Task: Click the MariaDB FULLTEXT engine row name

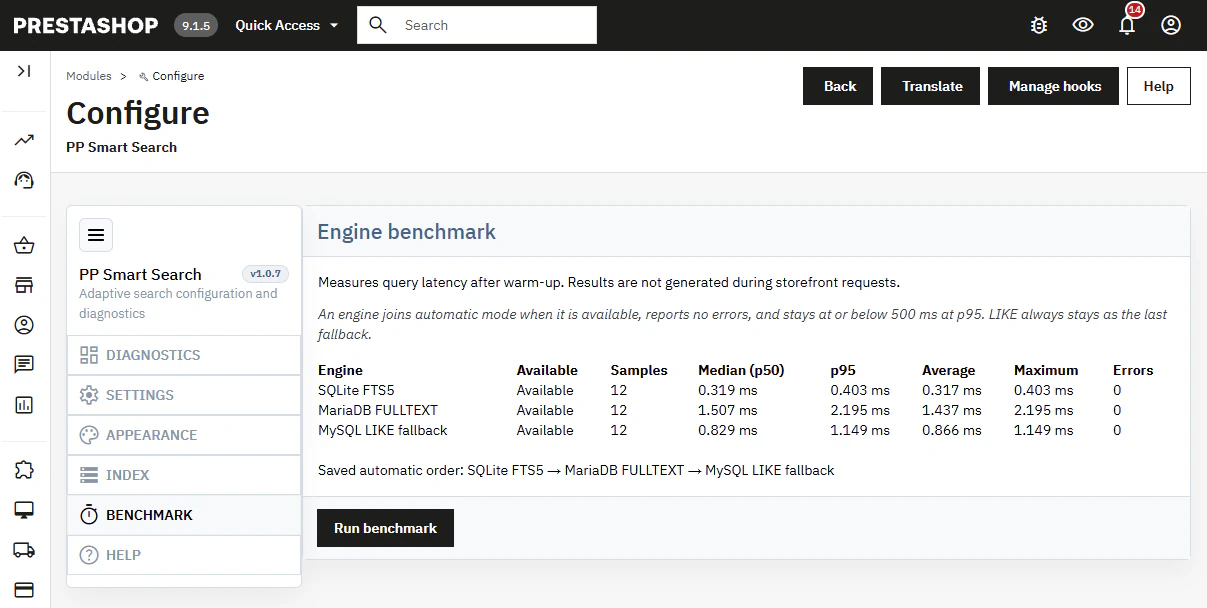Action: (378, 410)
